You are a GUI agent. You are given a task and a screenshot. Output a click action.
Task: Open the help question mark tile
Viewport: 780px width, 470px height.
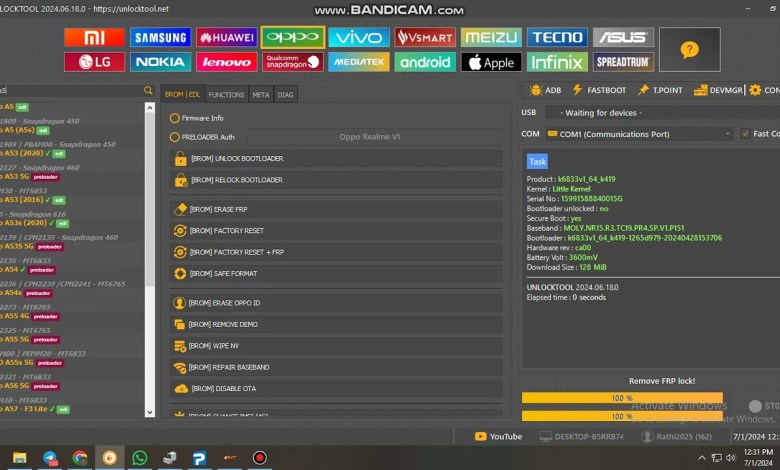[x=689, y=50]
